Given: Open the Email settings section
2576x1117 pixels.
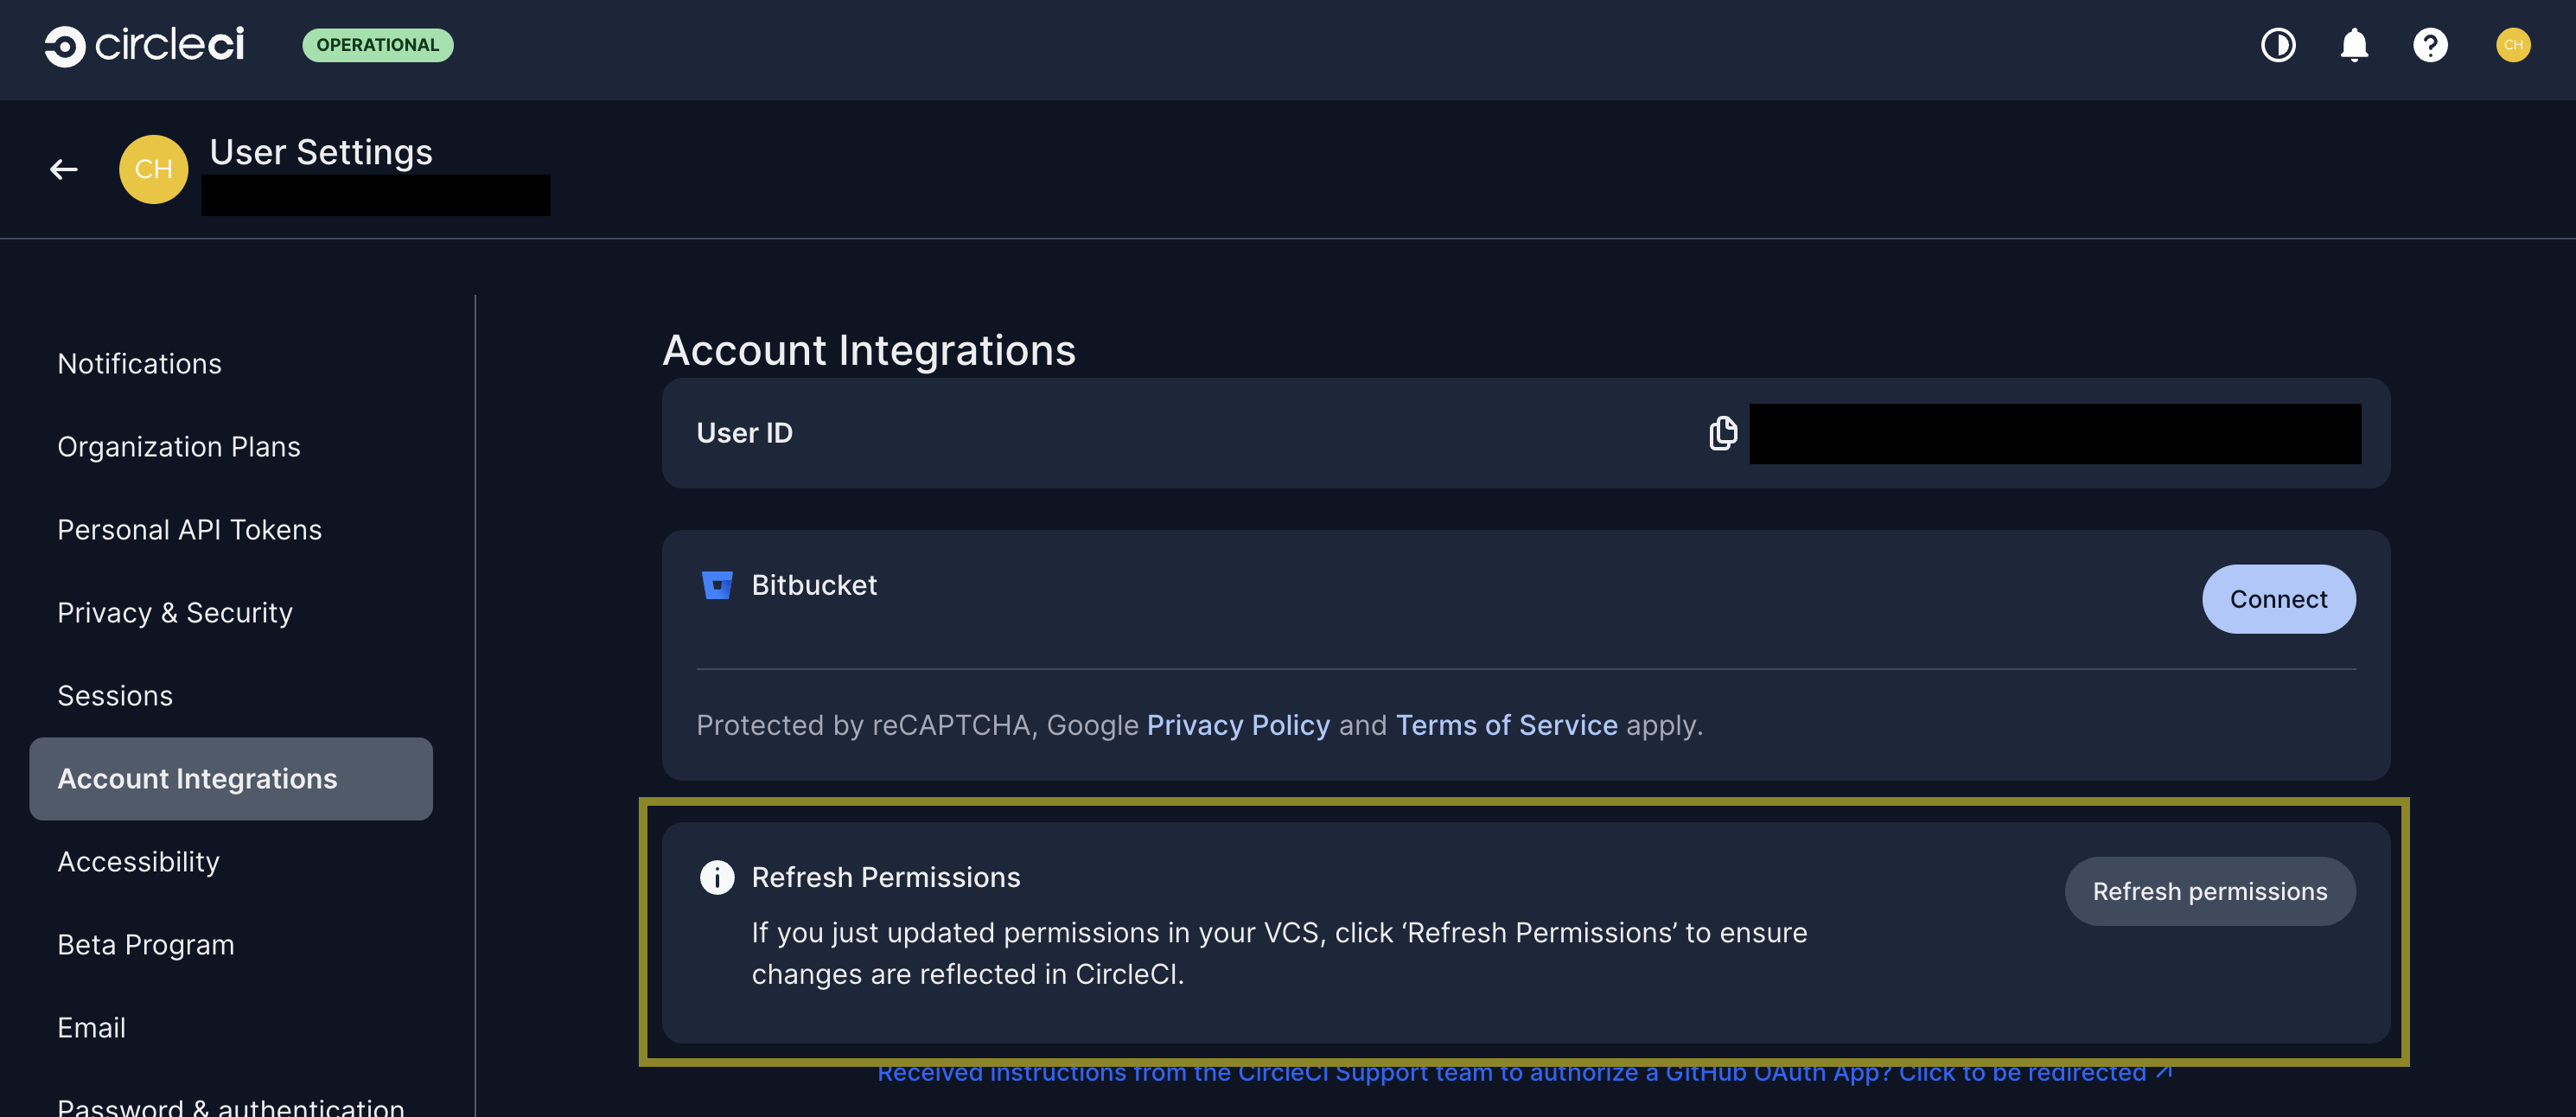Looking at the screenshot, I should coord(91,1028).
